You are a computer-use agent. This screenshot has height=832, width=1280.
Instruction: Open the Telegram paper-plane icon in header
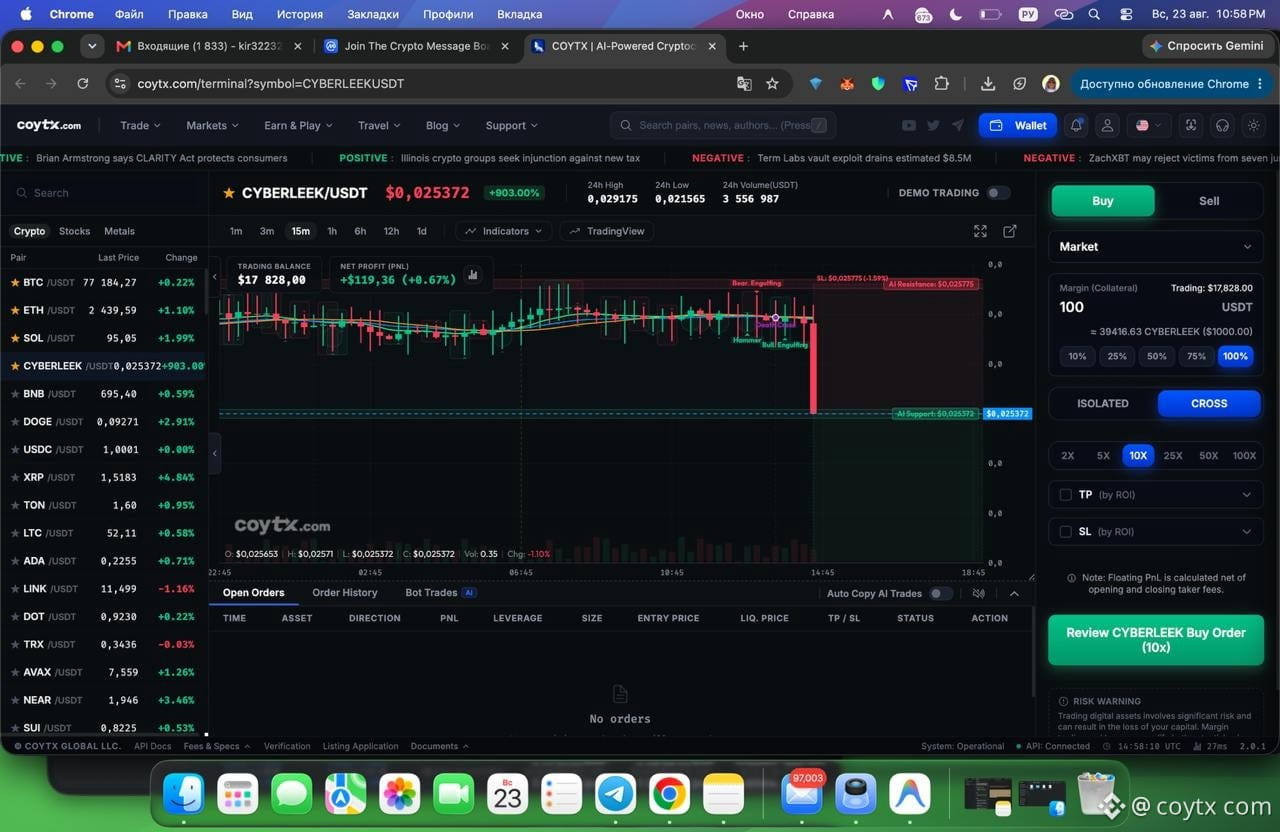click(958, 125)
